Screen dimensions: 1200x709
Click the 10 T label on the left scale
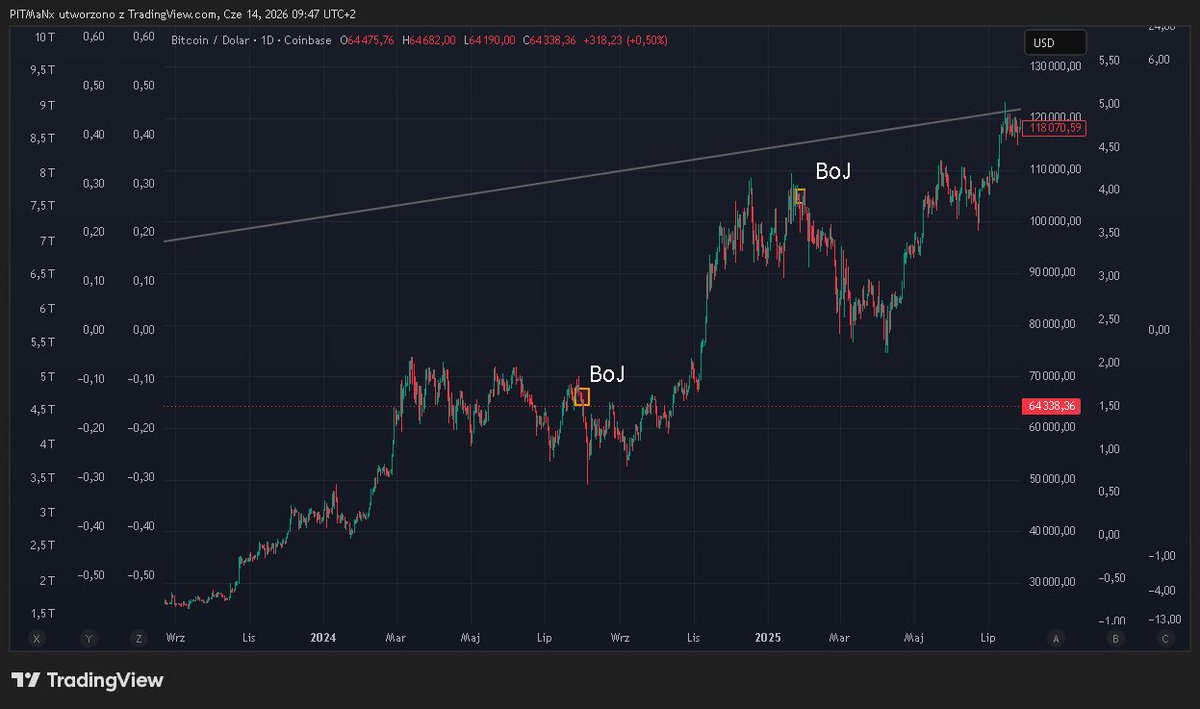[x=45, y=37]
